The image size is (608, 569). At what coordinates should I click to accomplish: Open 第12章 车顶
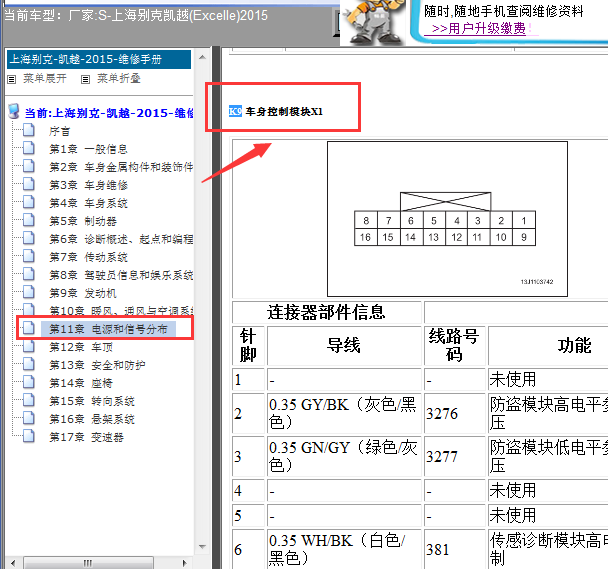point(81,347)
